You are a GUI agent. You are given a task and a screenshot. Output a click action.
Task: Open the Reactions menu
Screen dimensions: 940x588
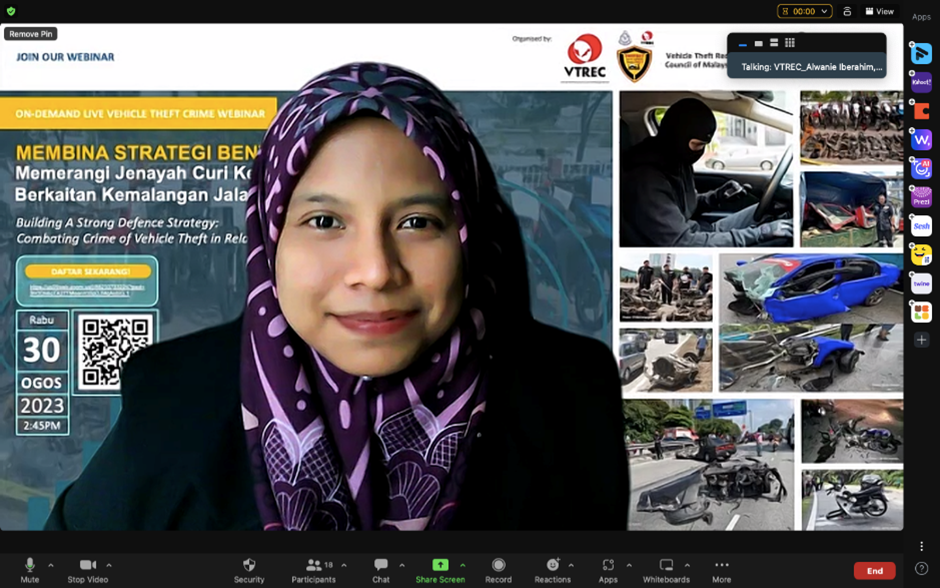552,566
